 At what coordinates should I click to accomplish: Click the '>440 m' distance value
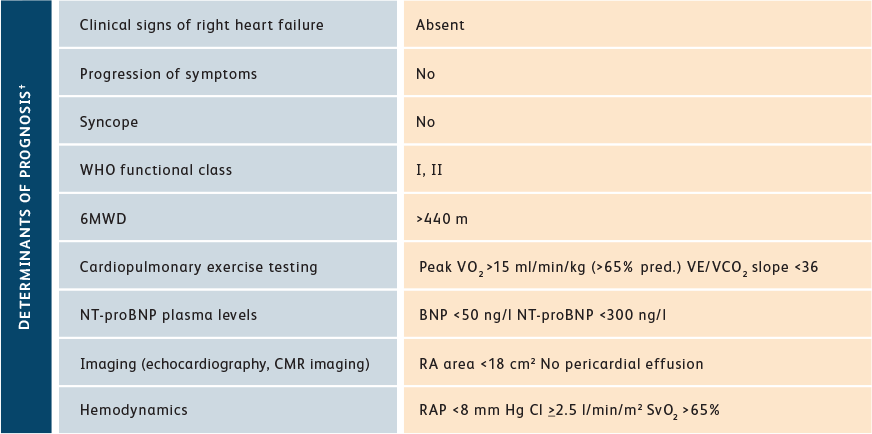pyautogui.click(x=442, y=219)
